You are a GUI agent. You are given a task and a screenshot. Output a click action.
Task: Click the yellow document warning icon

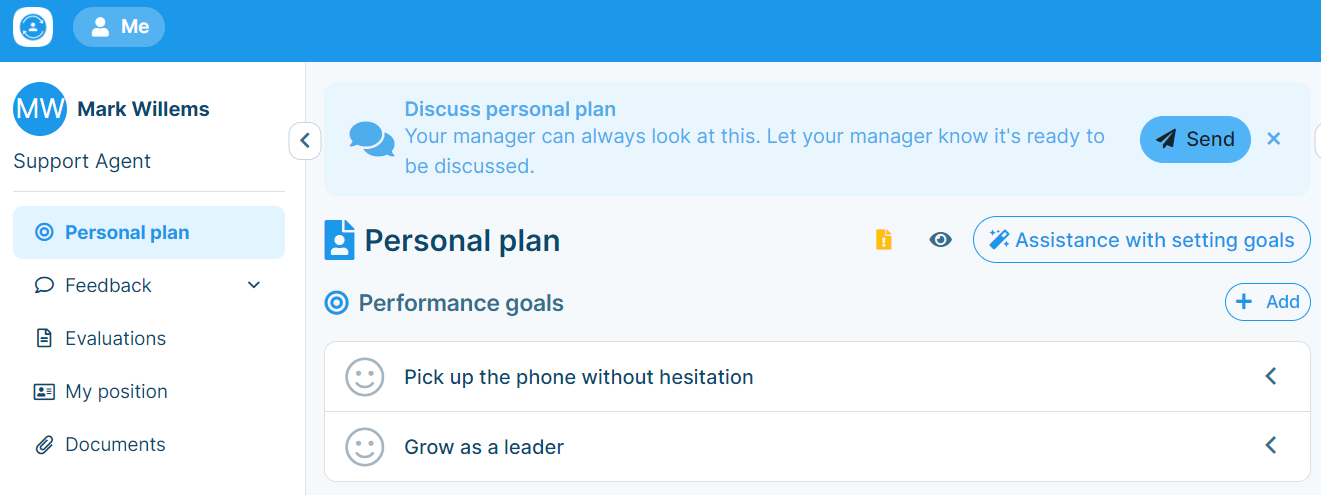point(883,240)
